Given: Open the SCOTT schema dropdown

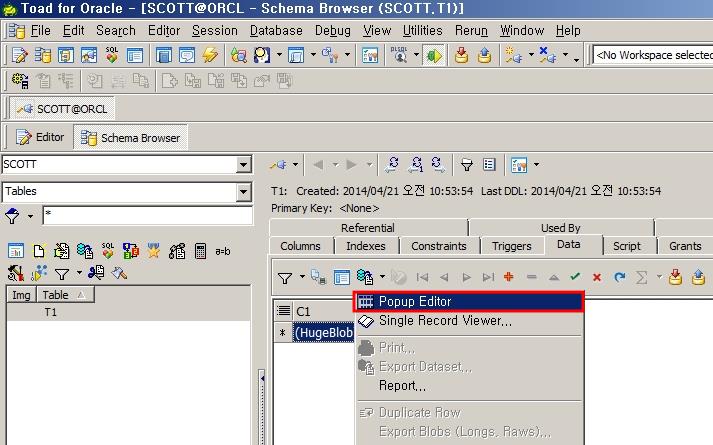Looking at the screenshot, I should (243, 165).
